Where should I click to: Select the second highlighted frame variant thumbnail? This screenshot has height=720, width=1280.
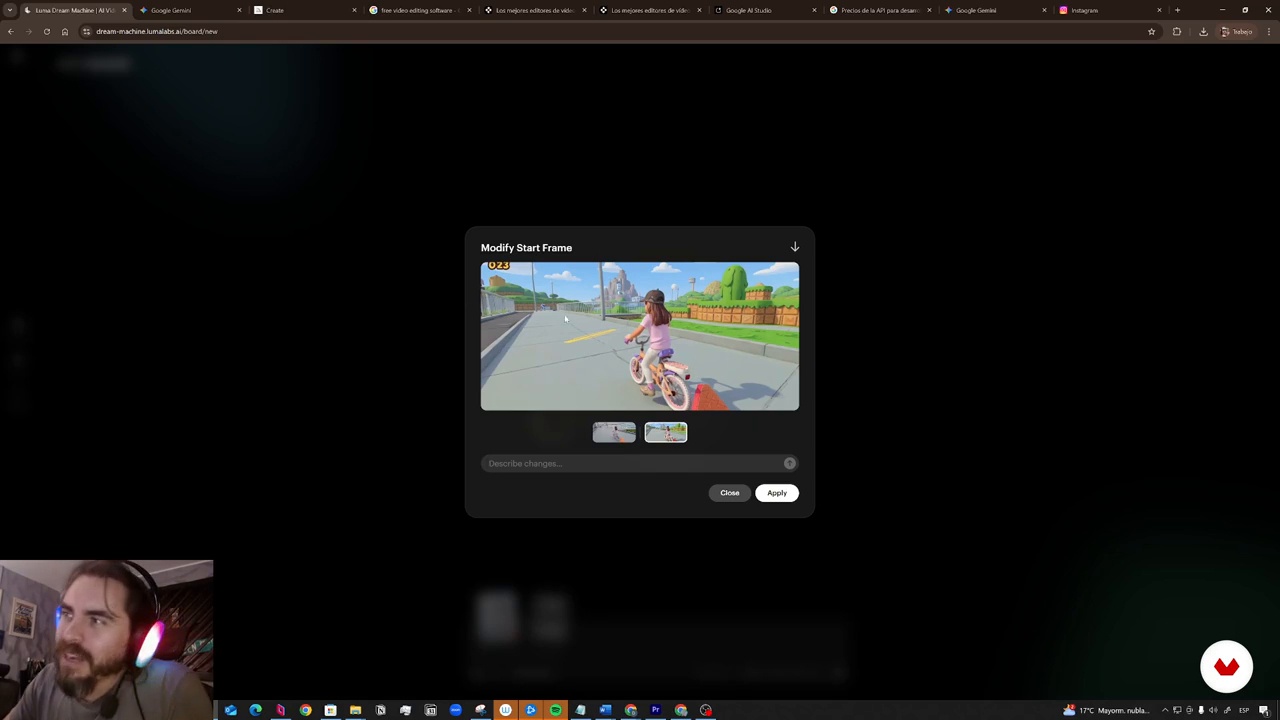click(666, 432)
